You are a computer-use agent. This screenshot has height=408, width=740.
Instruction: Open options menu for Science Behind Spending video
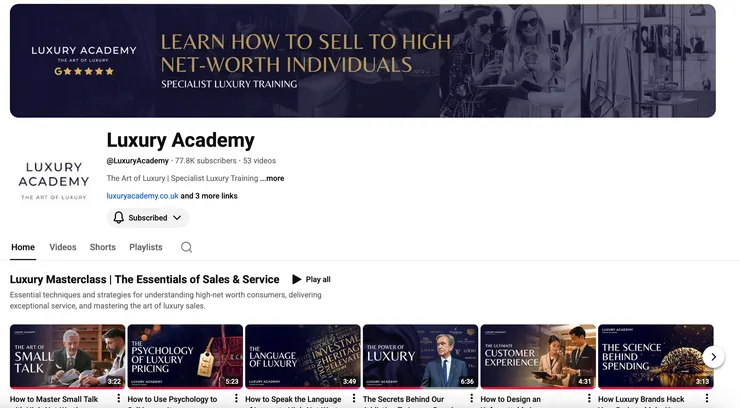coord(706,399)
